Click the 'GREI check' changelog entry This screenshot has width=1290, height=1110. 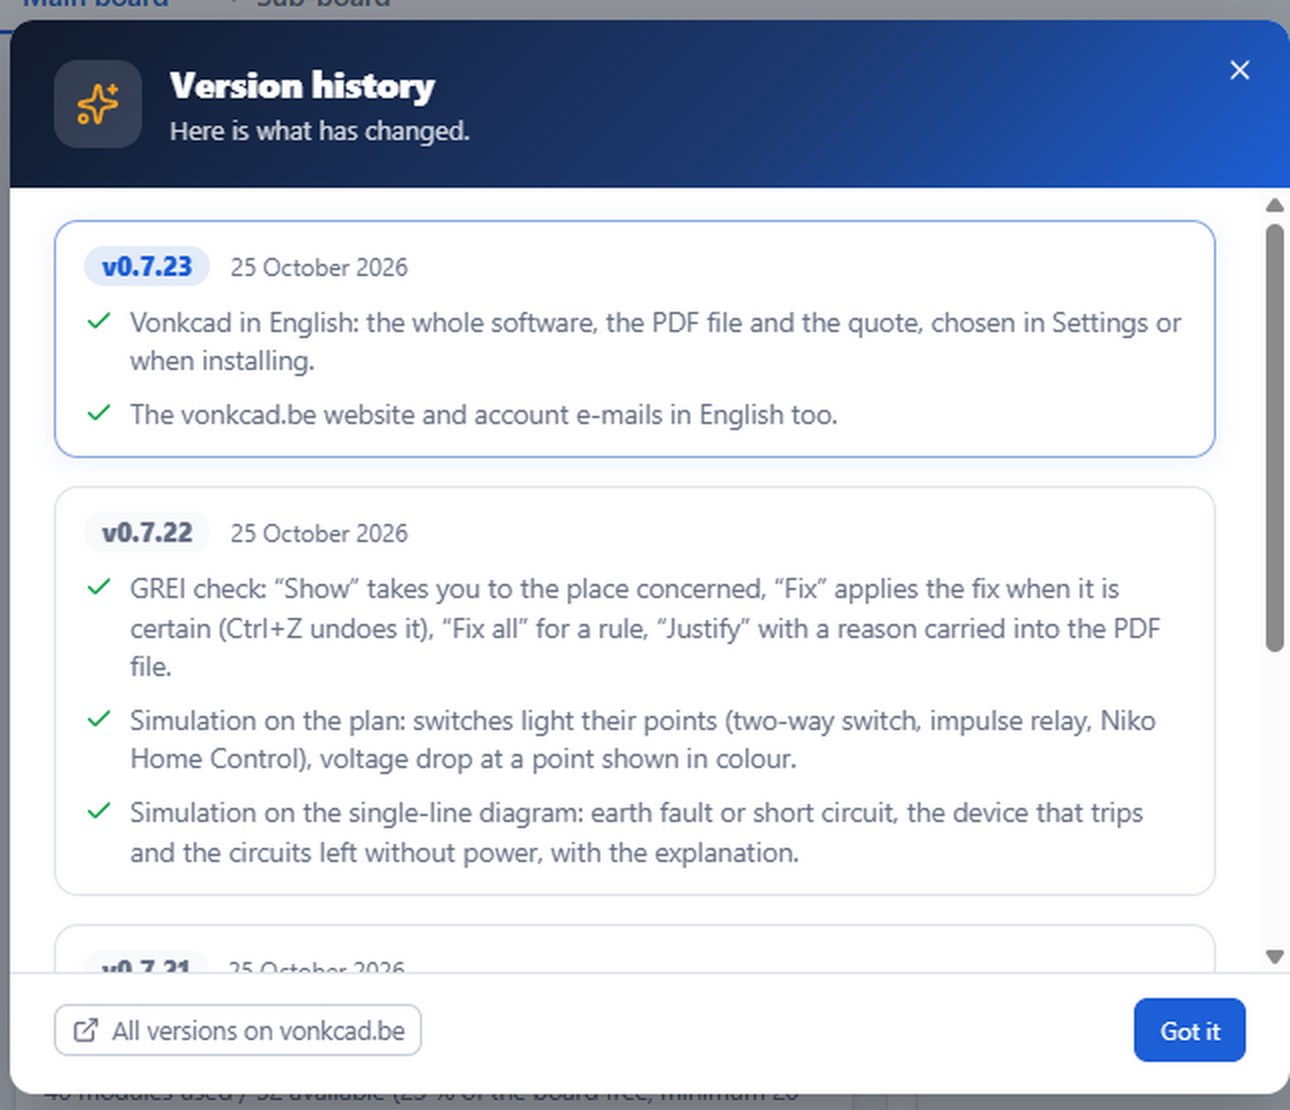(645, 628)
